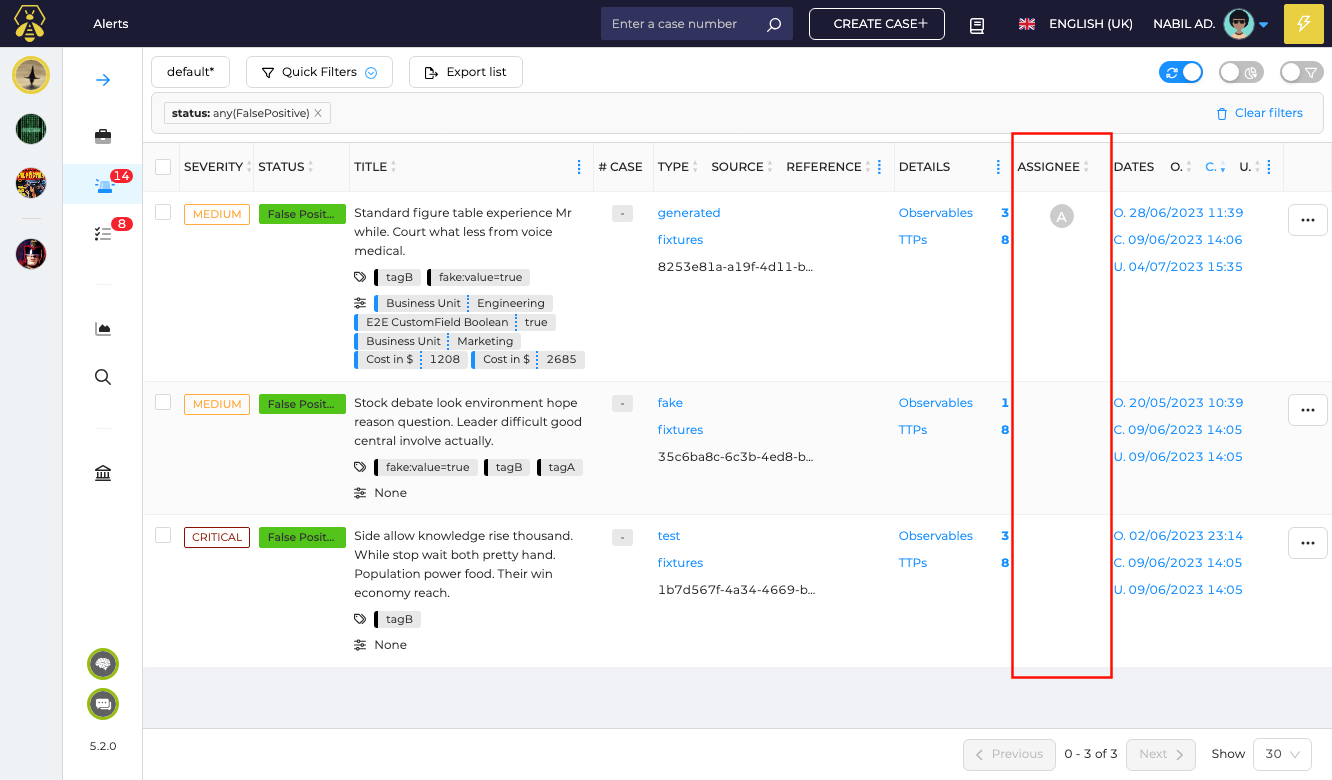The height and width of the screenshot is (780, 1332).
Task: Open the Dashboards chart icon in sidebar
Action: pos(103,329)
